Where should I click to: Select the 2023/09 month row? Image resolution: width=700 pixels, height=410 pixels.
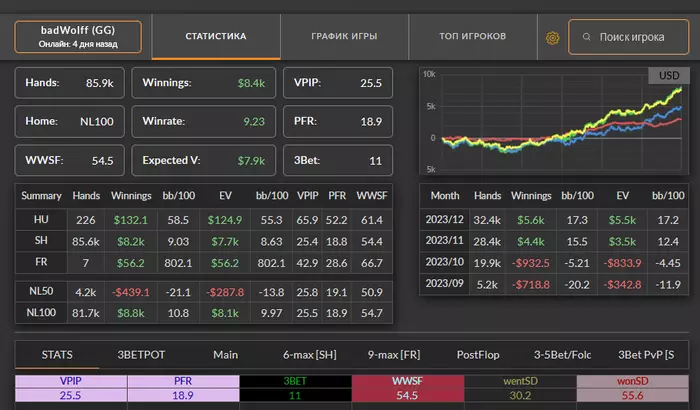point(554,284)
